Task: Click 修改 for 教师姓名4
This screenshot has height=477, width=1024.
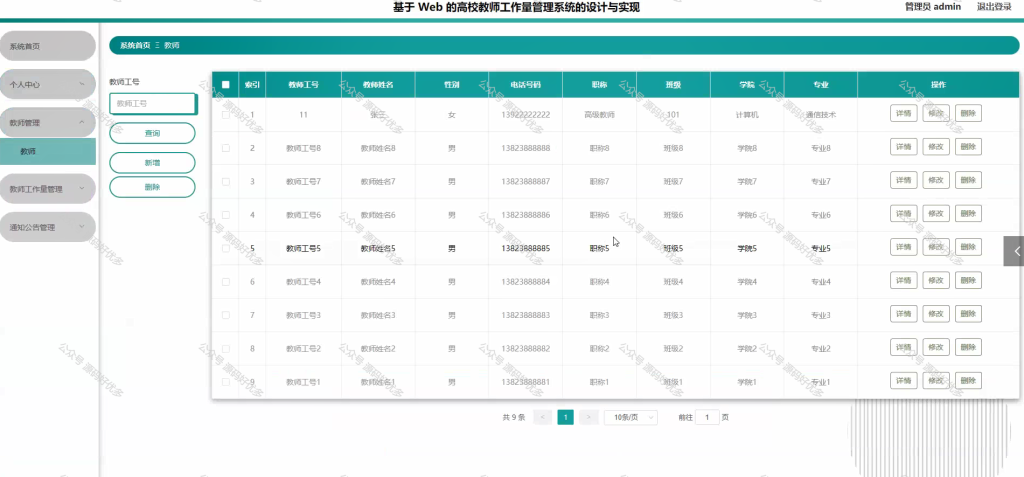Action: coord(936,280)
